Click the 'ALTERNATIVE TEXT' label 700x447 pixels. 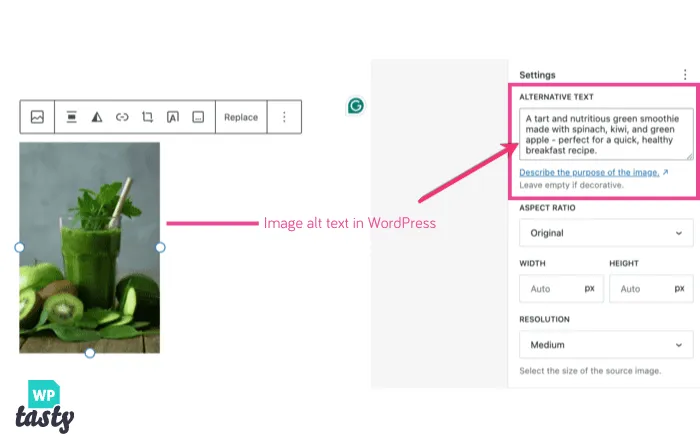click(x=556, y=97)
